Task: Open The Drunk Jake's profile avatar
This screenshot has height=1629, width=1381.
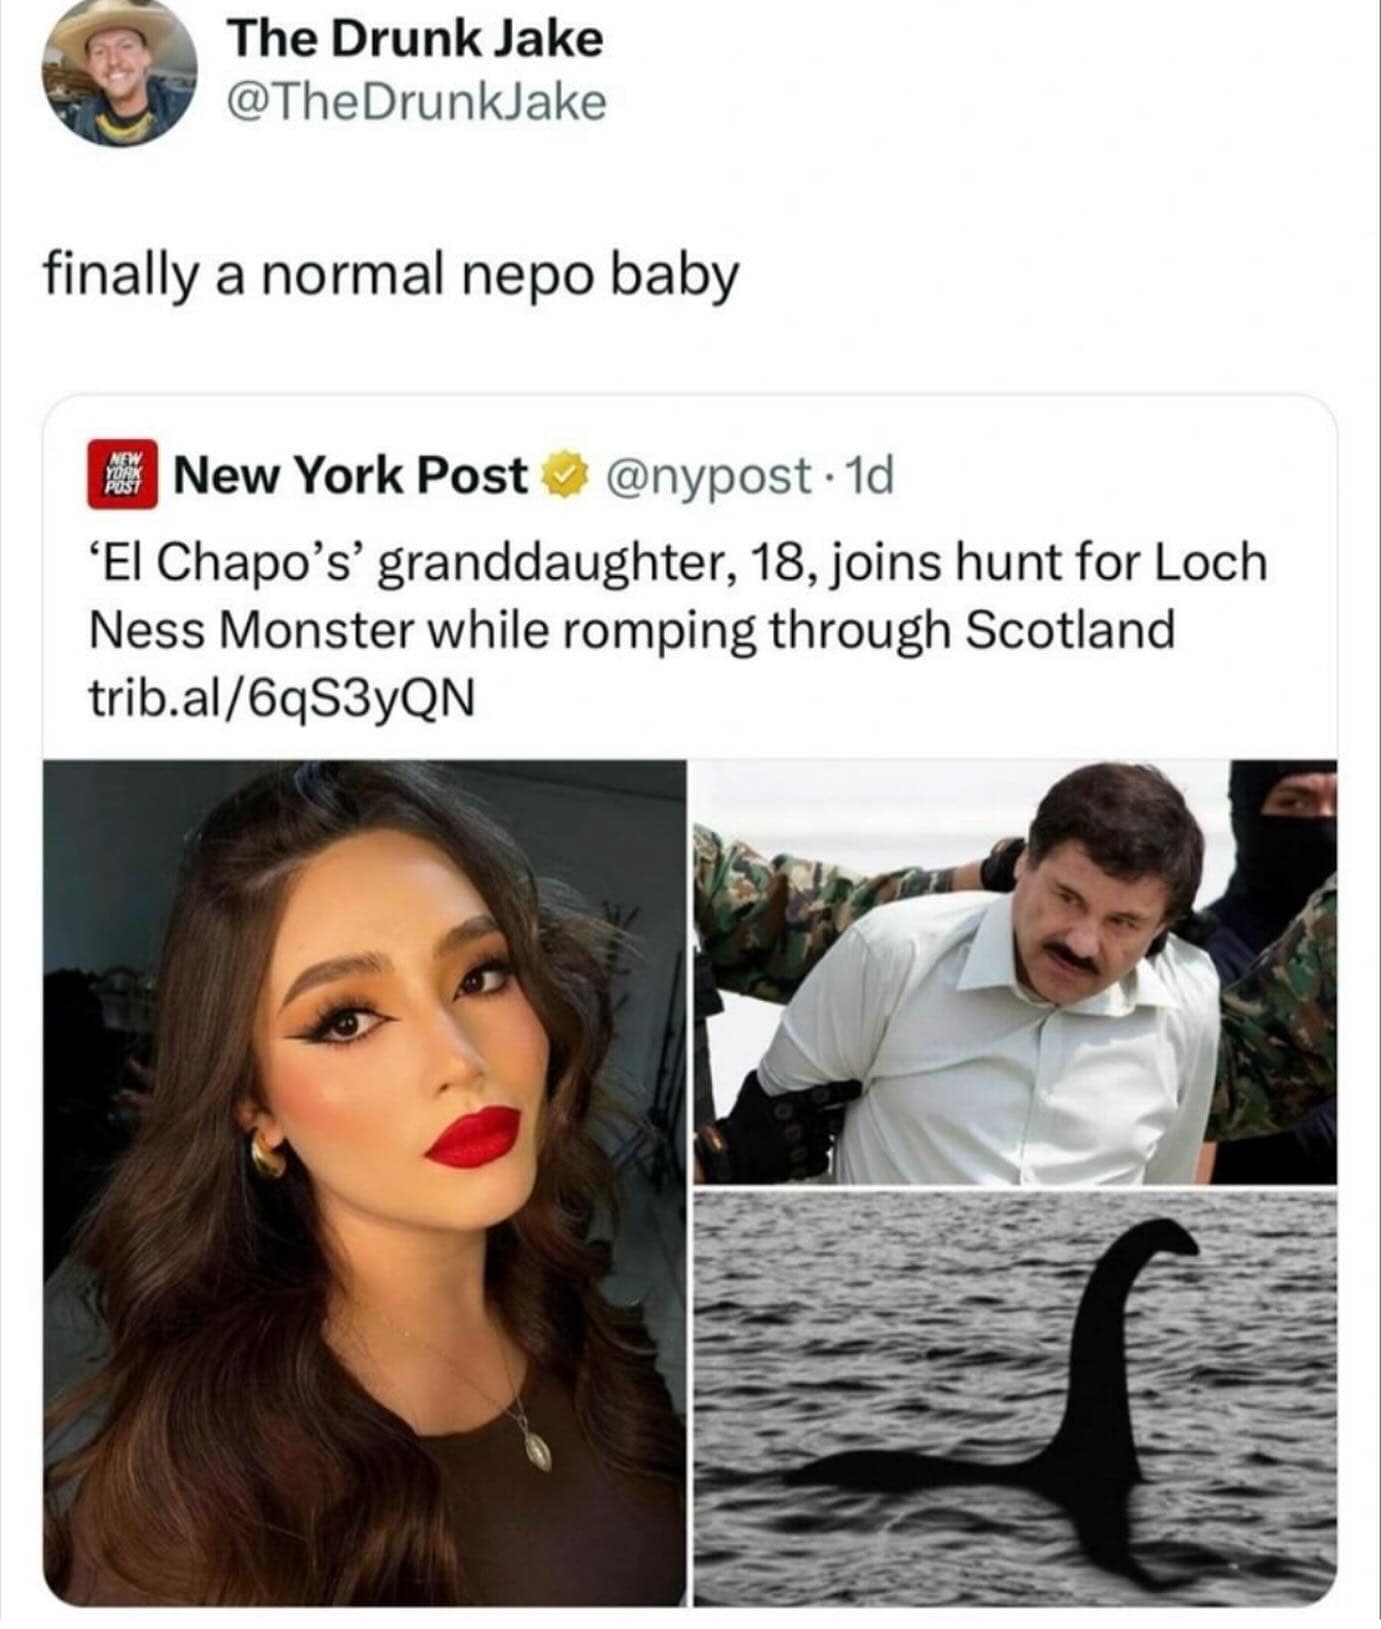Action: click(x=119, y=72)
